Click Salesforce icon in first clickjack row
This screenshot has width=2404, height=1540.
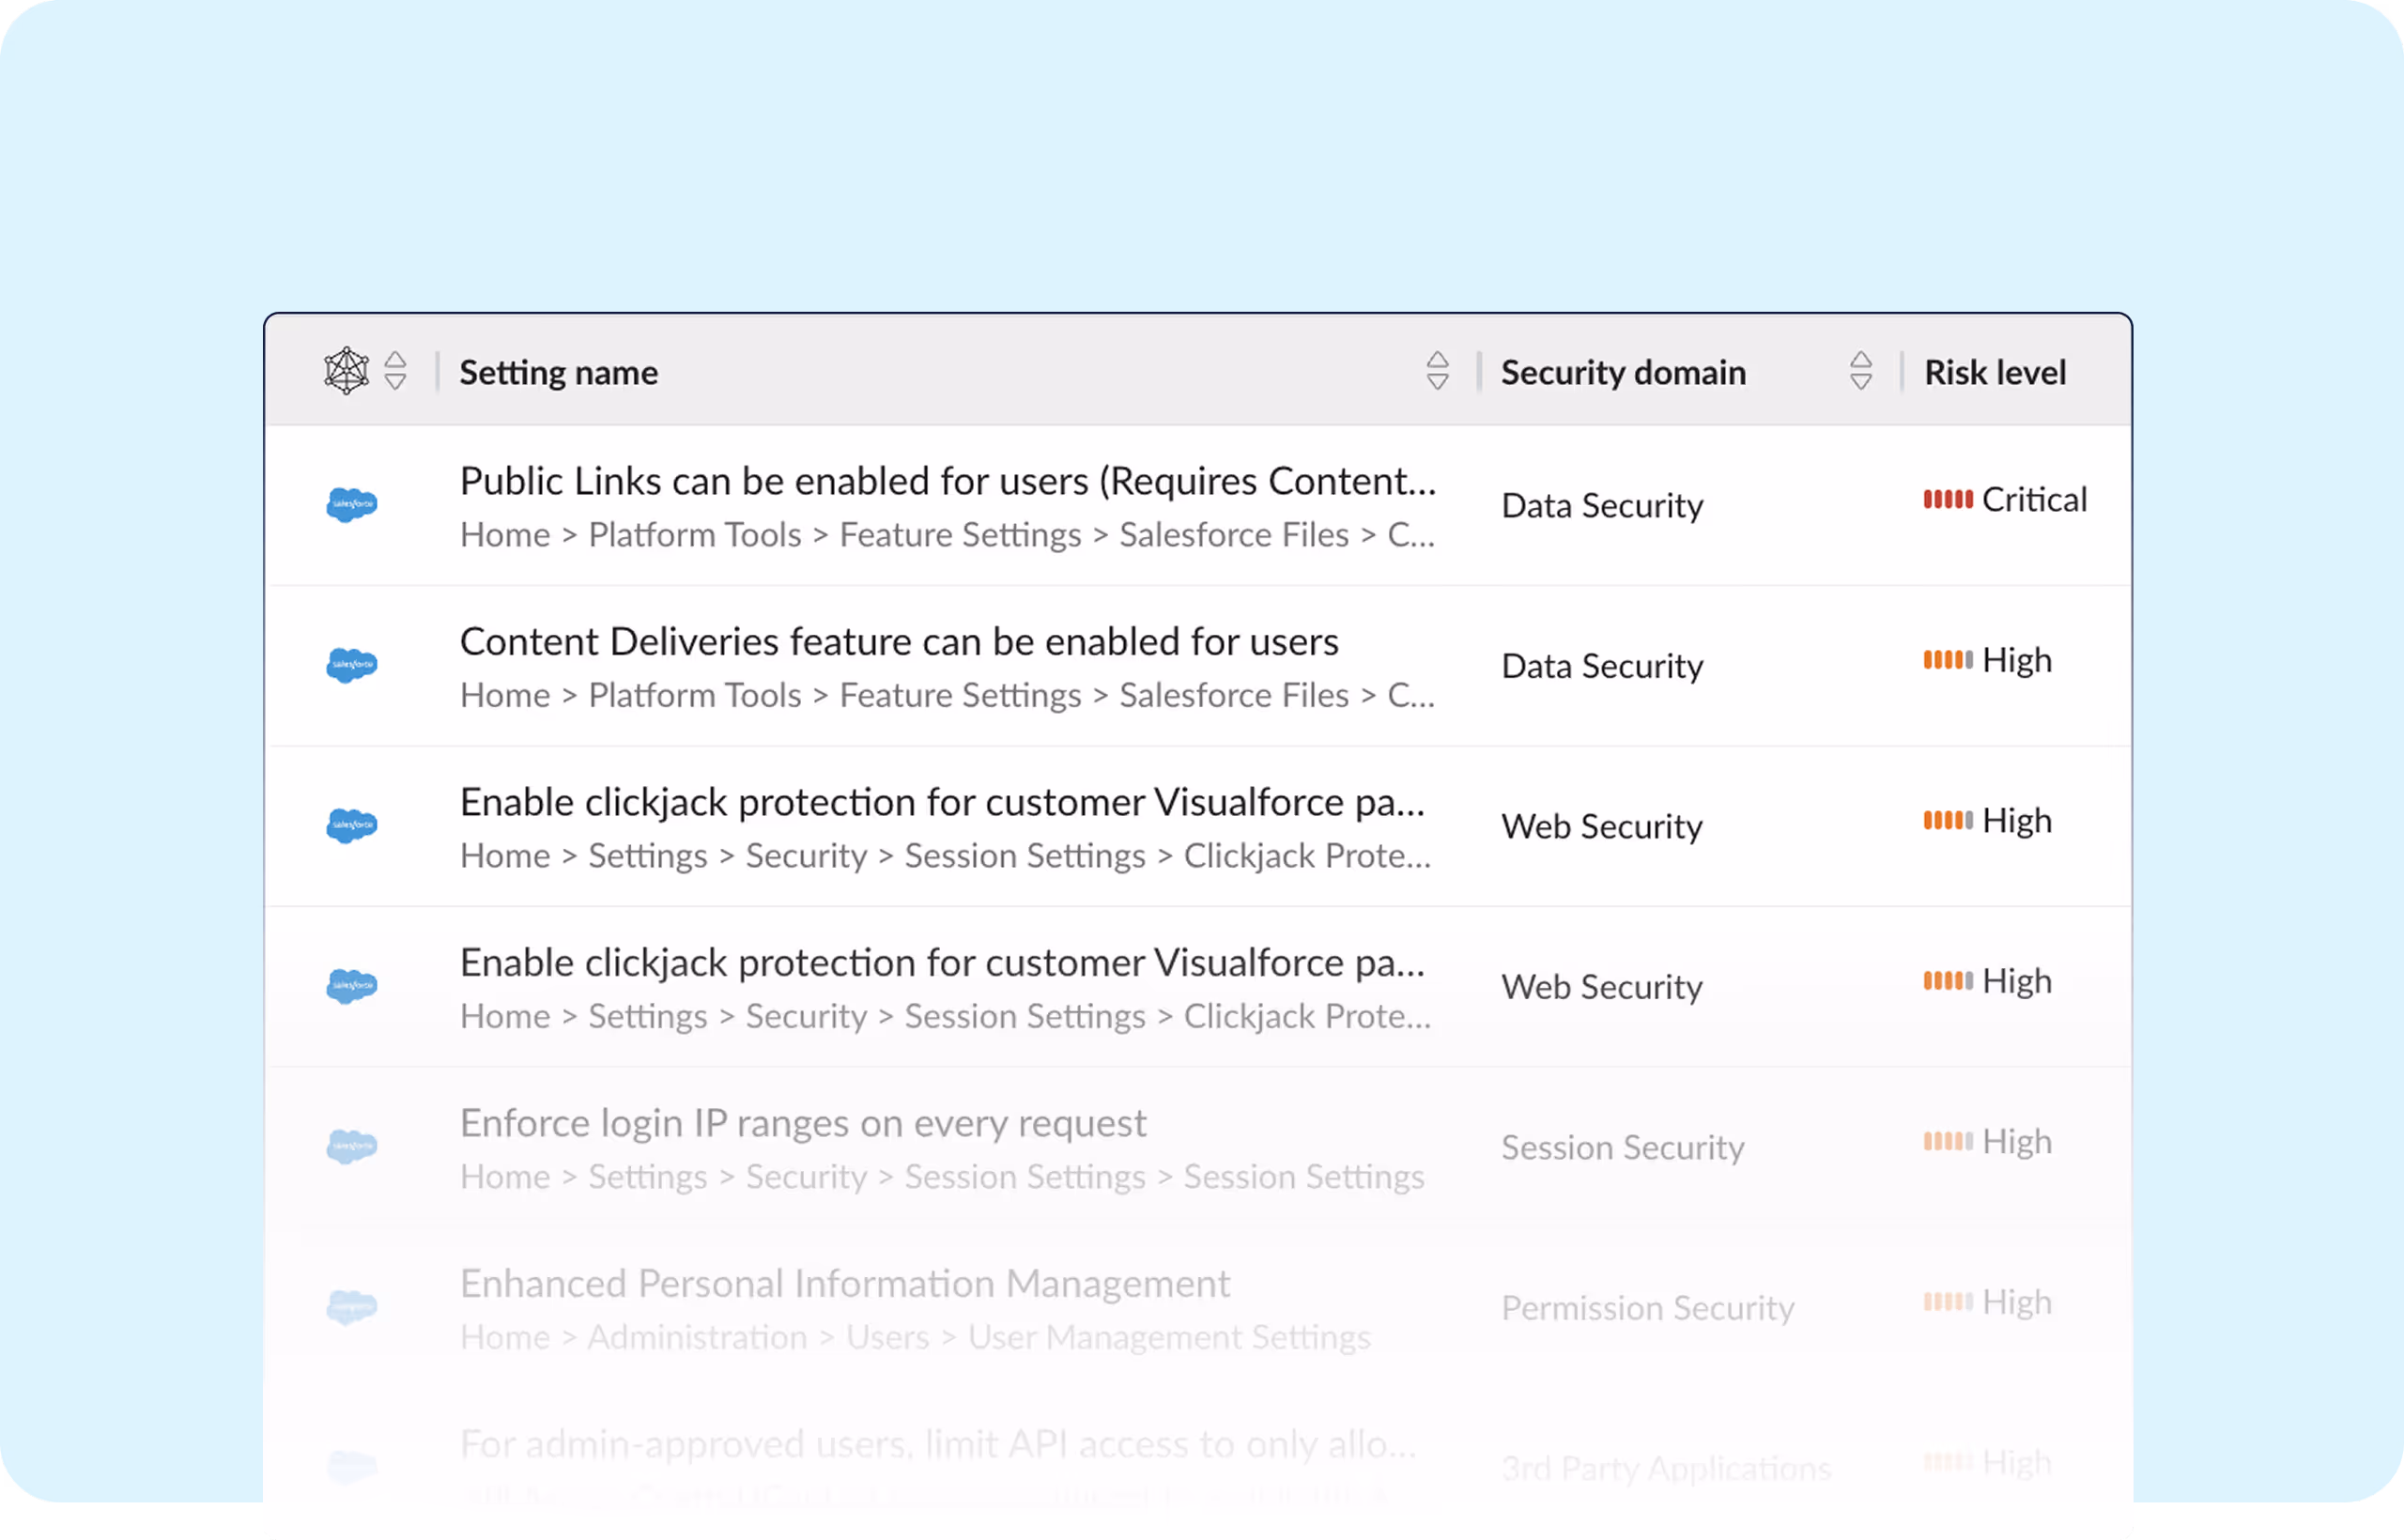pyautogui.click(x=352, y=825)
